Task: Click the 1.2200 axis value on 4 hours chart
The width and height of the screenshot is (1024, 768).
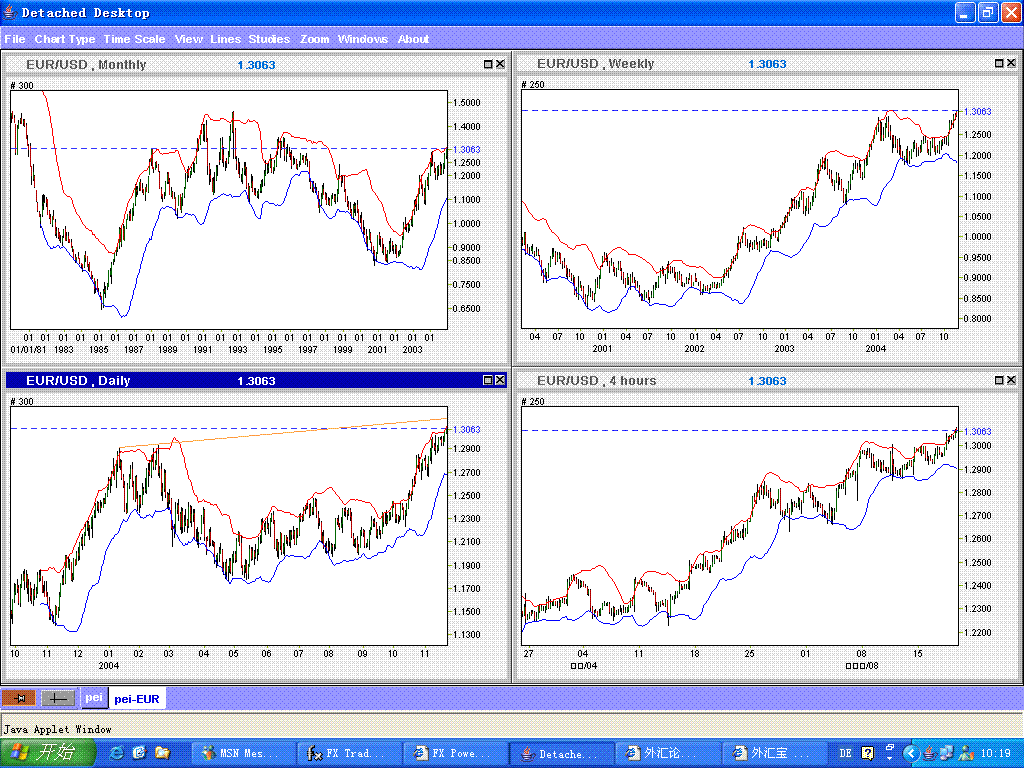Action: click(977, 633)
